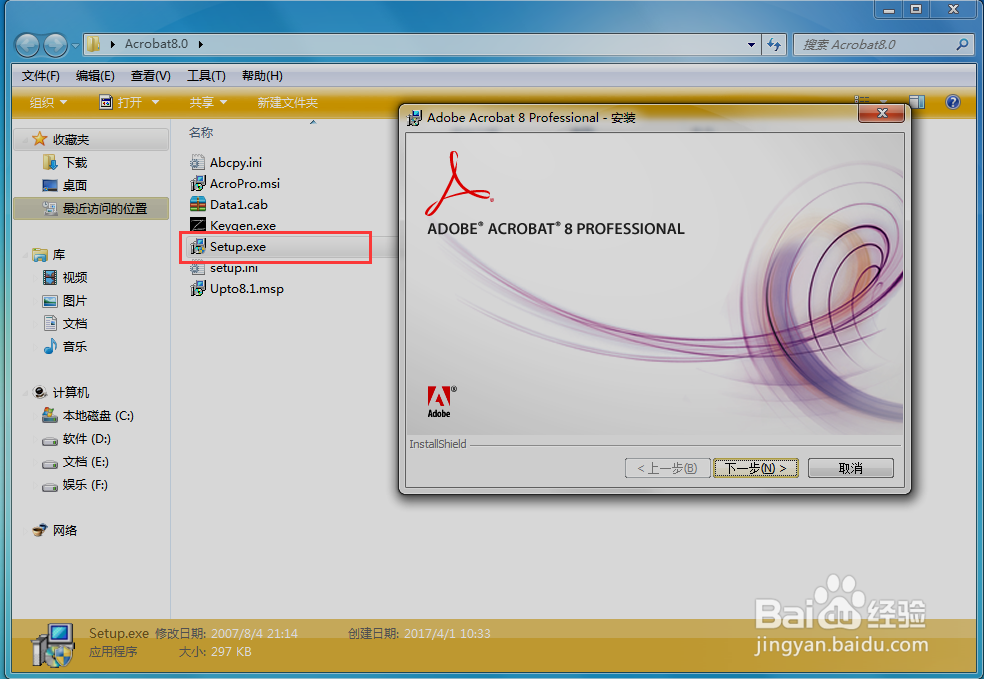Click the AcroPro.msi file icon
This screenshot has height=679, width=984.
198,183
